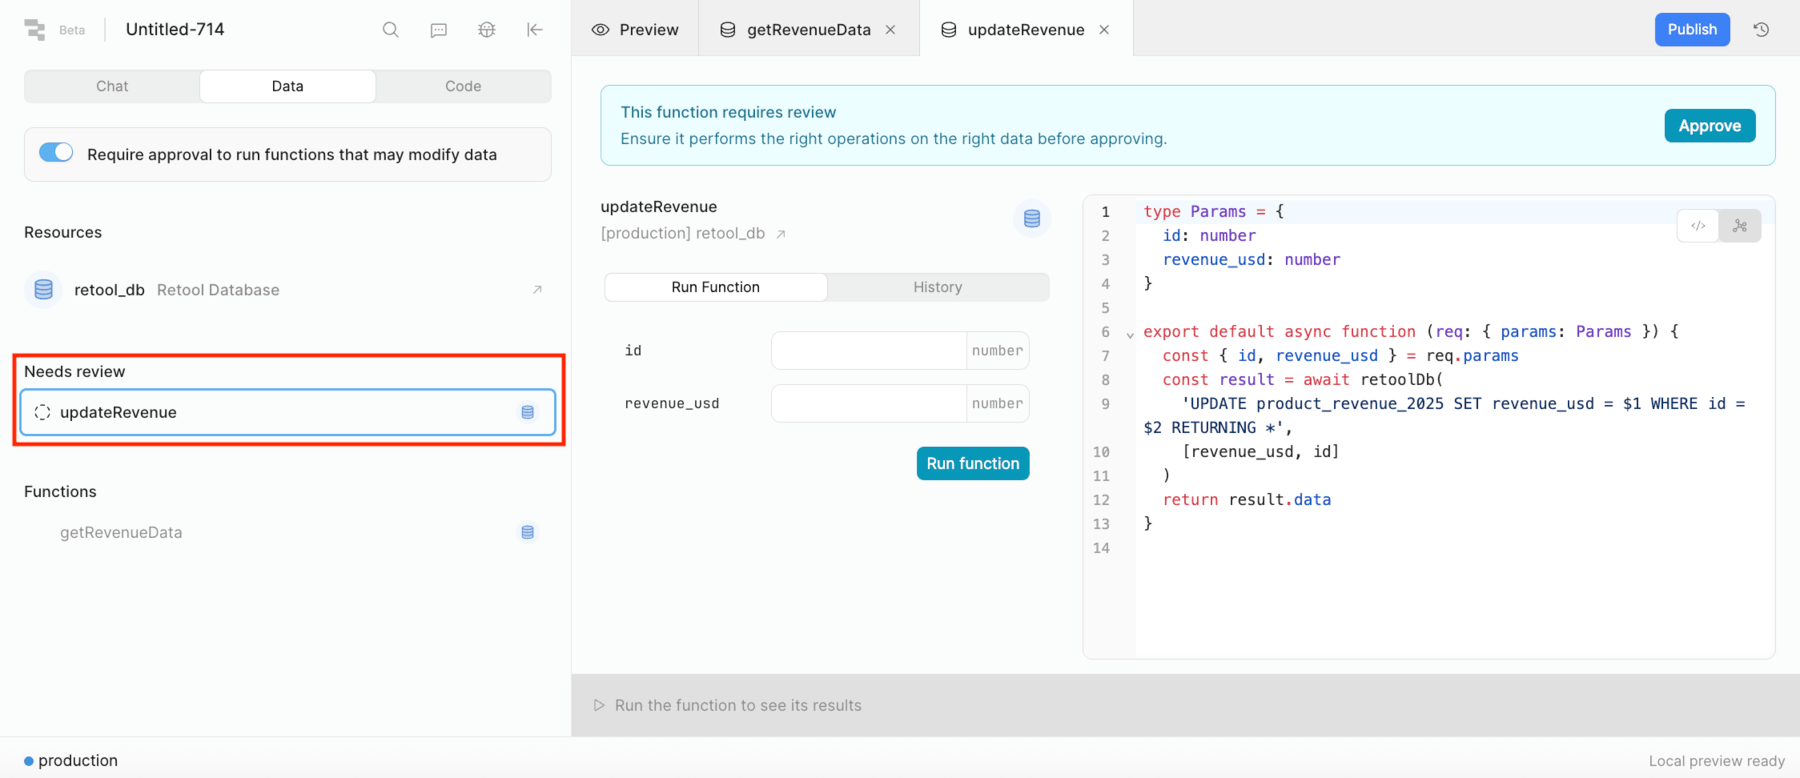Screen dimensions: 1800x778
Task: Click 'Local preview ready' status text
Action: pos(1717,761)
